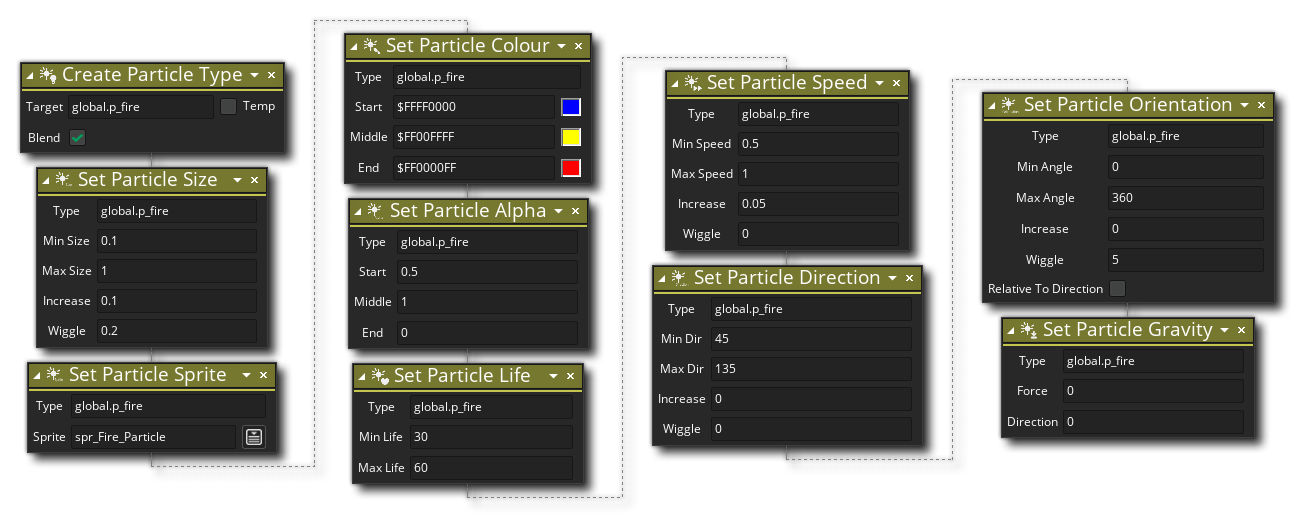1295x518 pixels.
Task: Collapse the Set Particle Size node triangle
Action: (46, 181)
